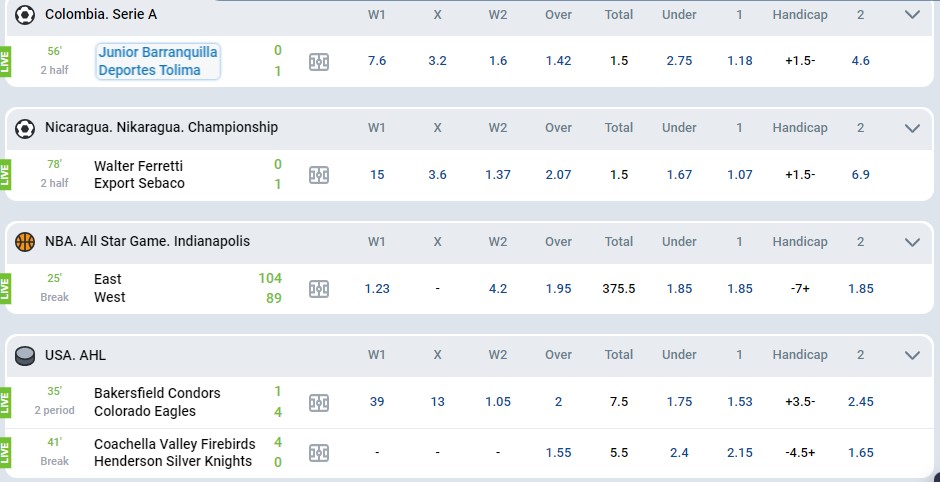Collapse the USA AHL section
940x482 pixels.
(912, 355)
